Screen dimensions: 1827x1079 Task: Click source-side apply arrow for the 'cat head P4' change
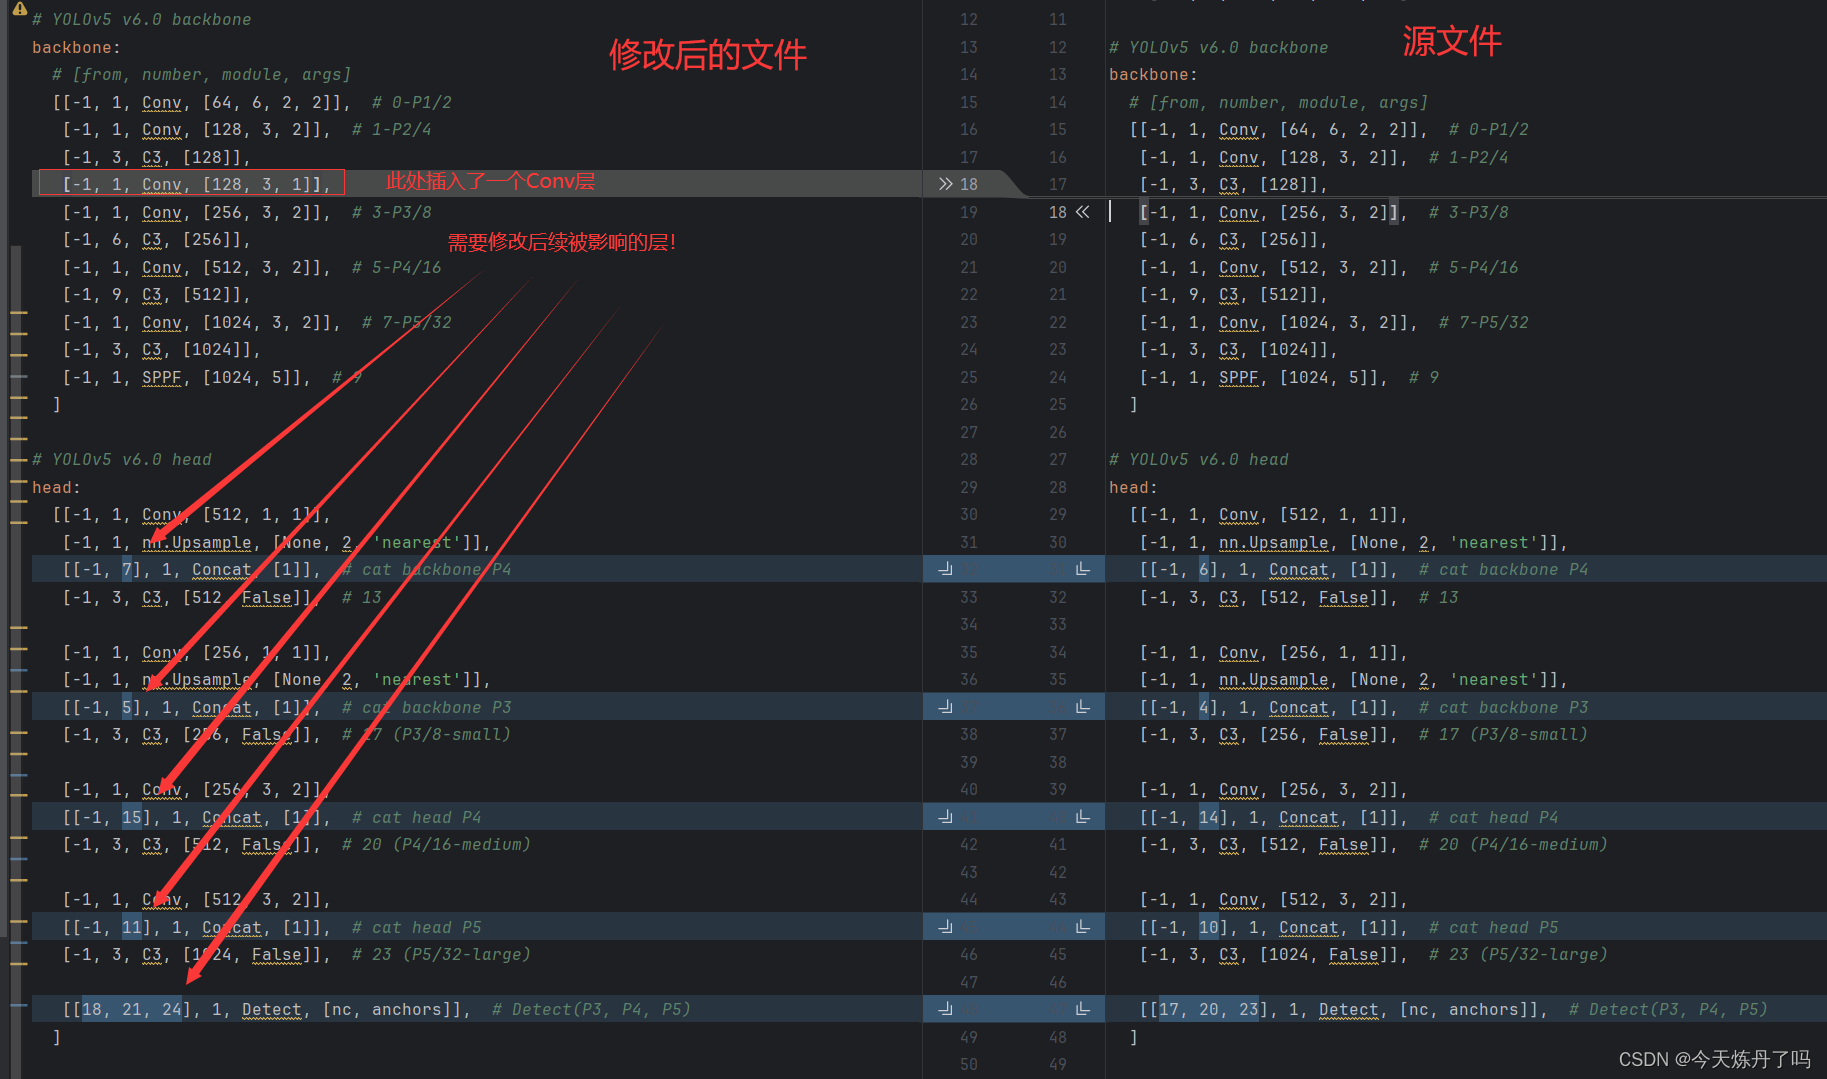1084,816
